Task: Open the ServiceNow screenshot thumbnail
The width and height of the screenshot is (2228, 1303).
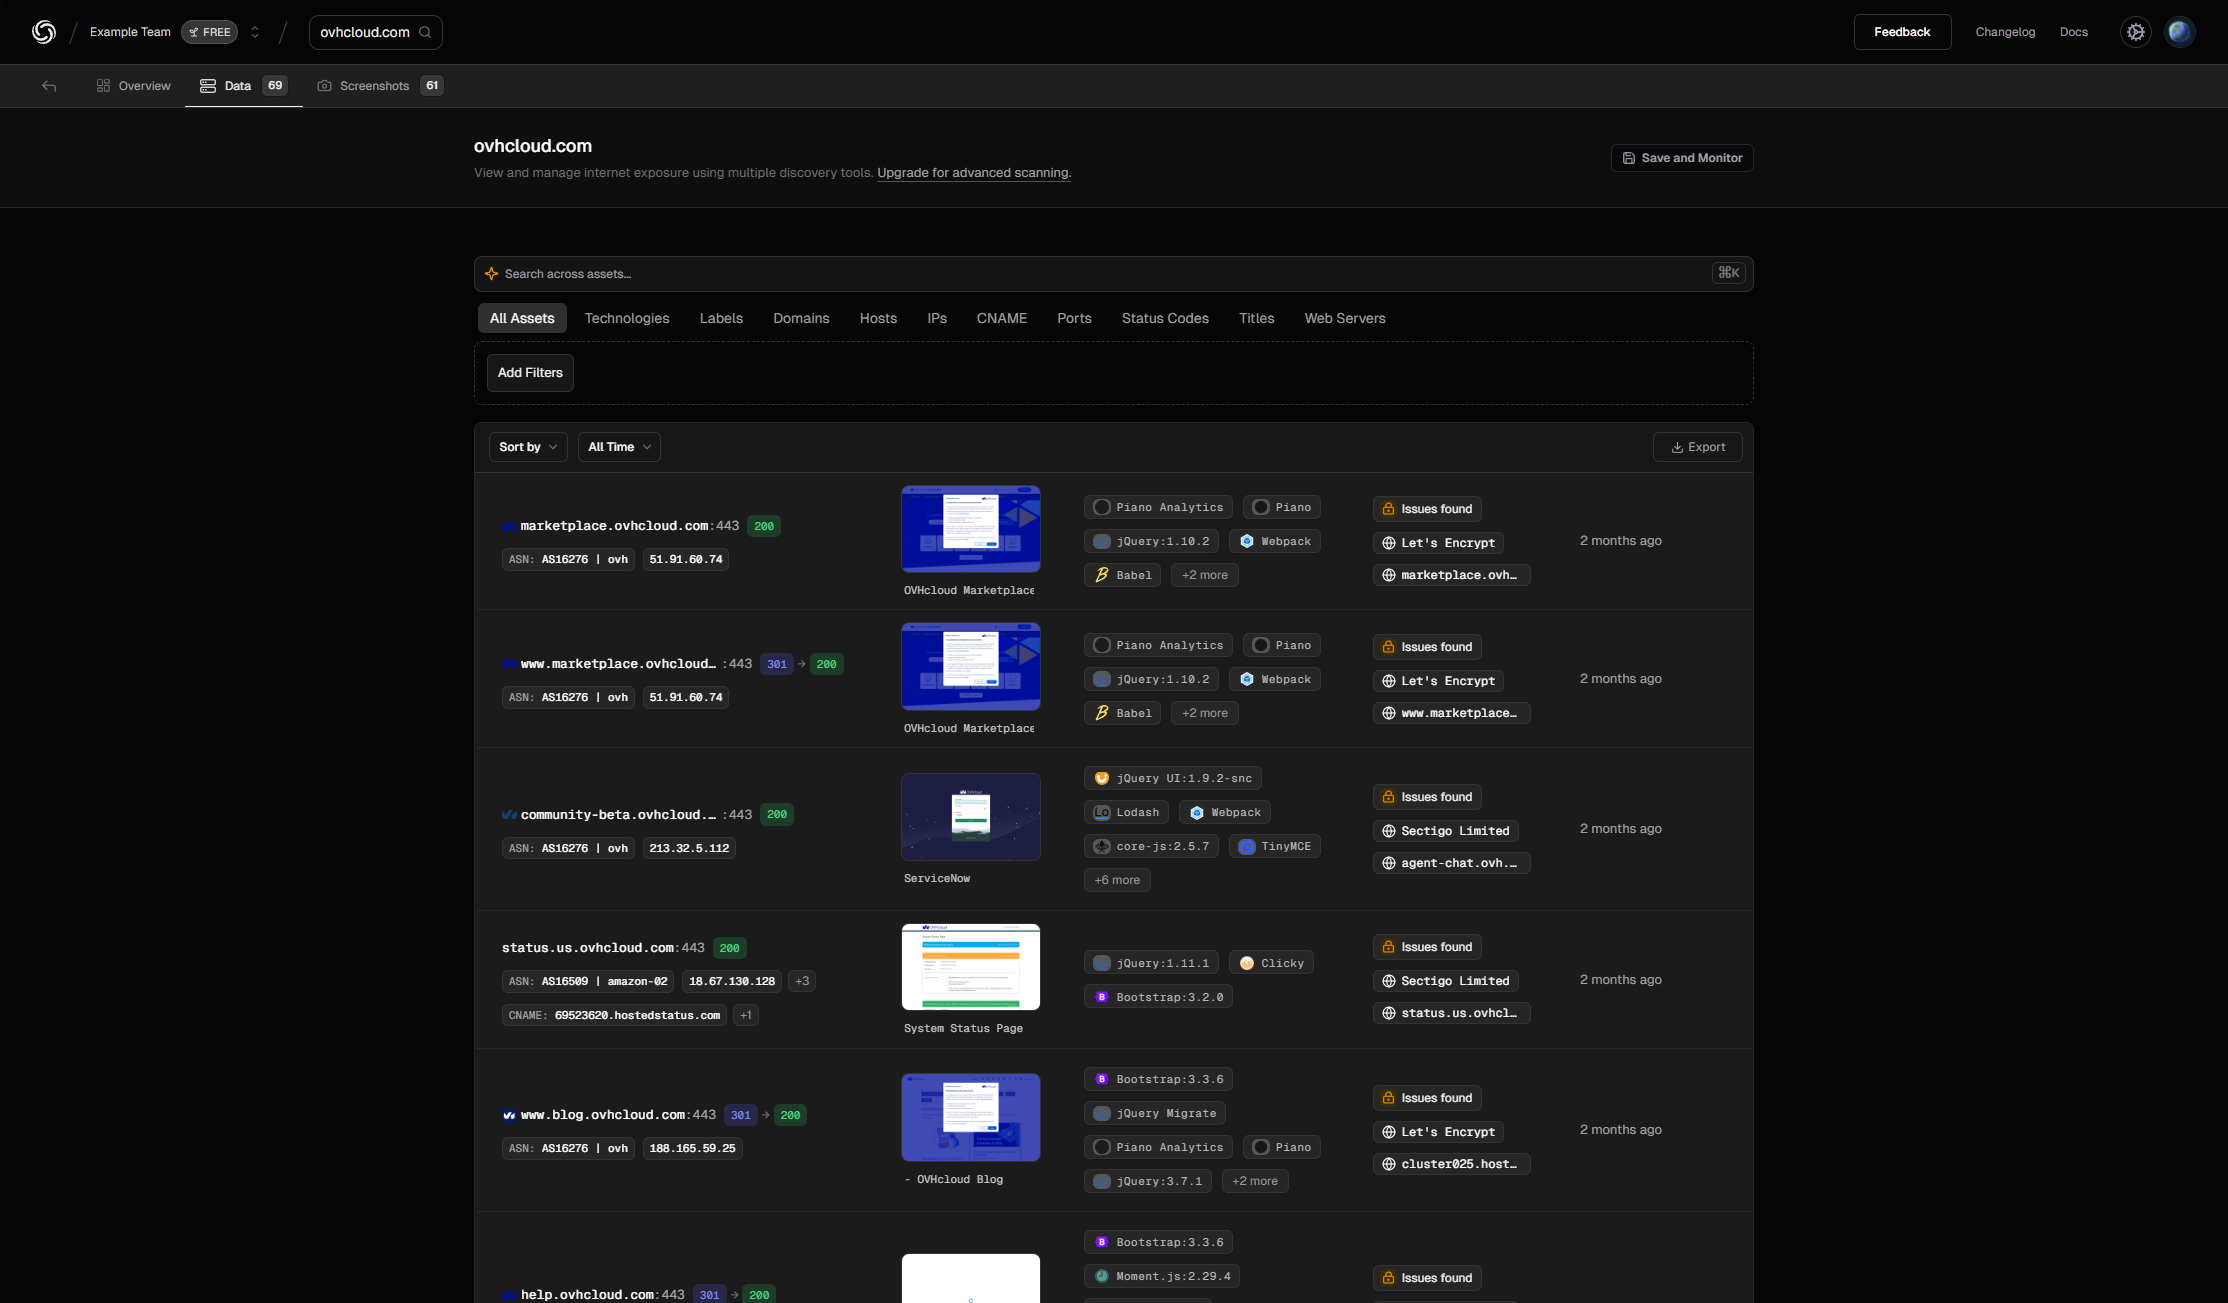Action: click(x=970, y=816)
